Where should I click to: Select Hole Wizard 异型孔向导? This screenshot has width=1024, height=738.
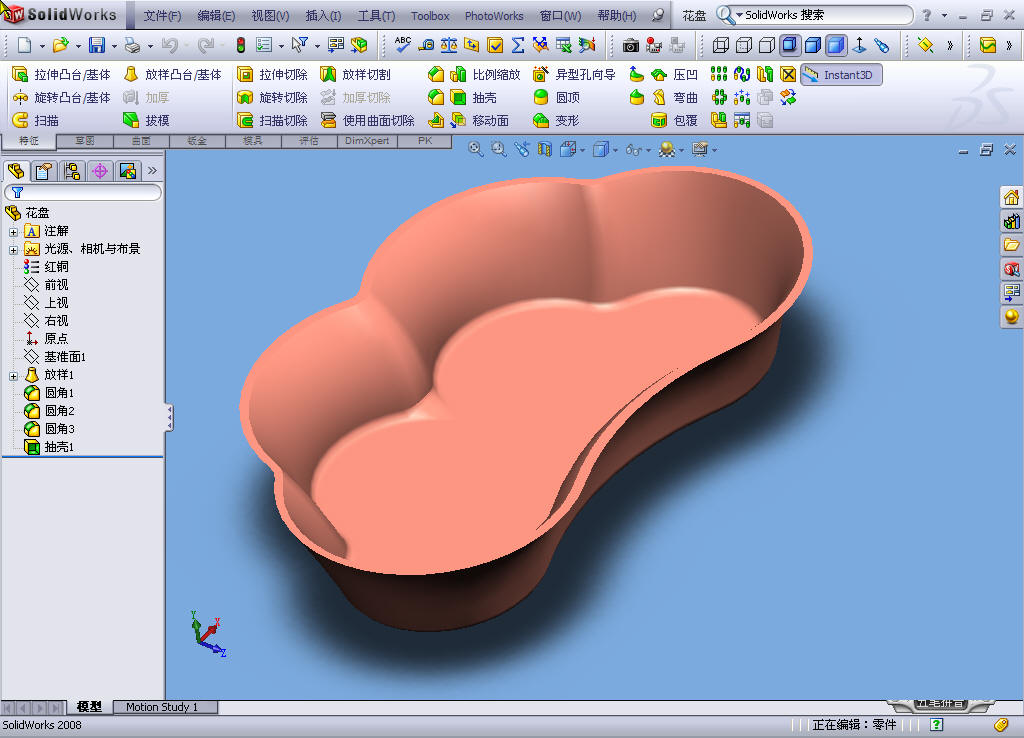pyautogui.click(x=575, y=74)
